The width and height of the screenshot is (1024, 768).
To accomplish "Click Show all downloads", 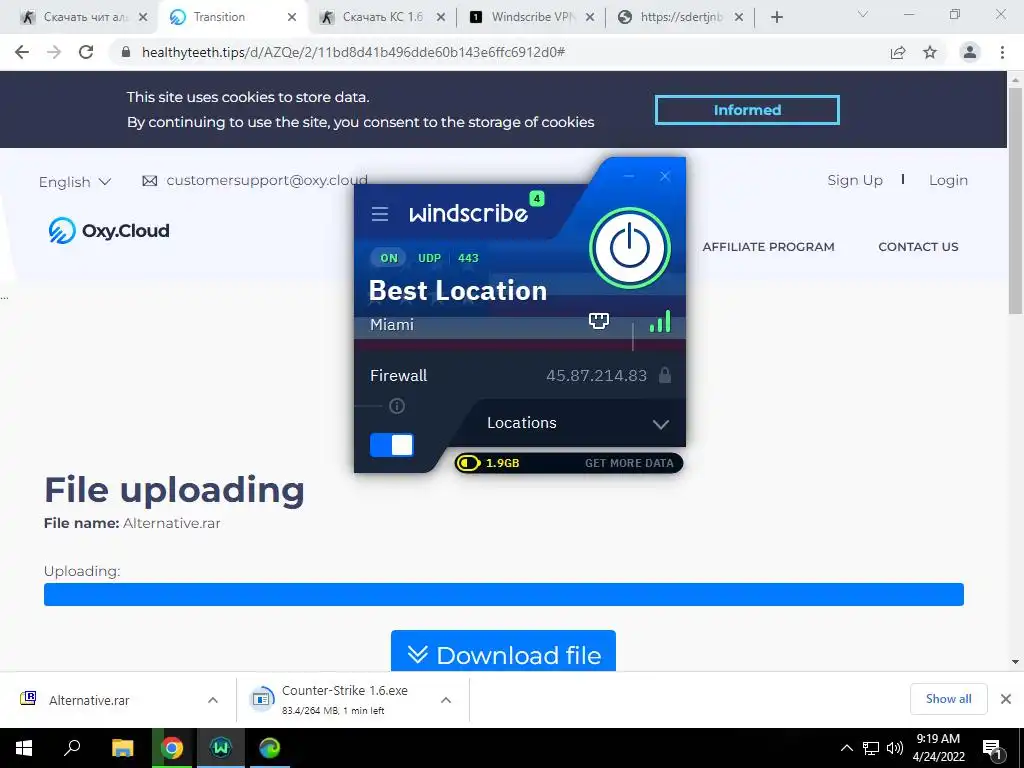I will pyautogui.click(x=948, y=699).
